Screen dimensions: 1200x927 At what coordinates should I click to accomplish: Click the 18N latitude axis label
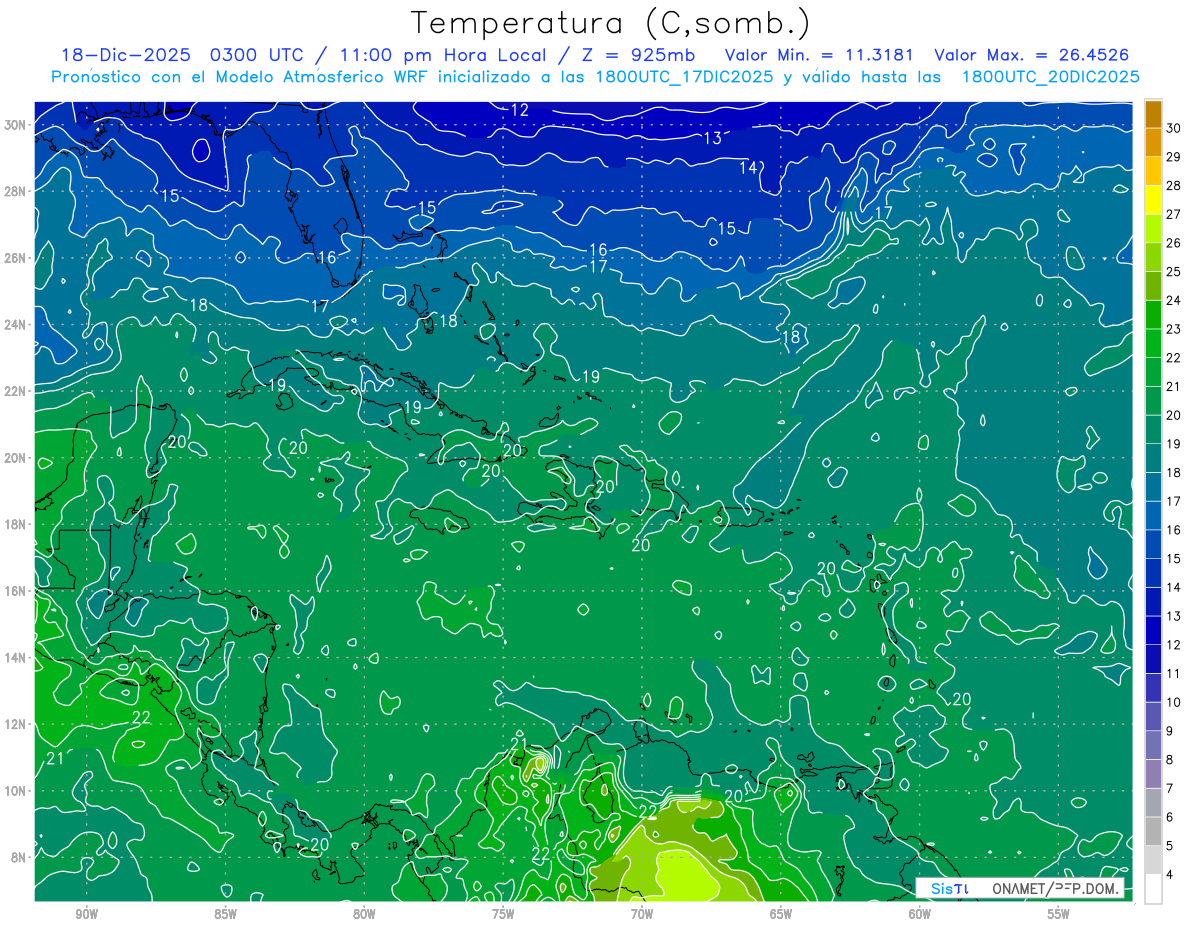(x=15, y=524)
